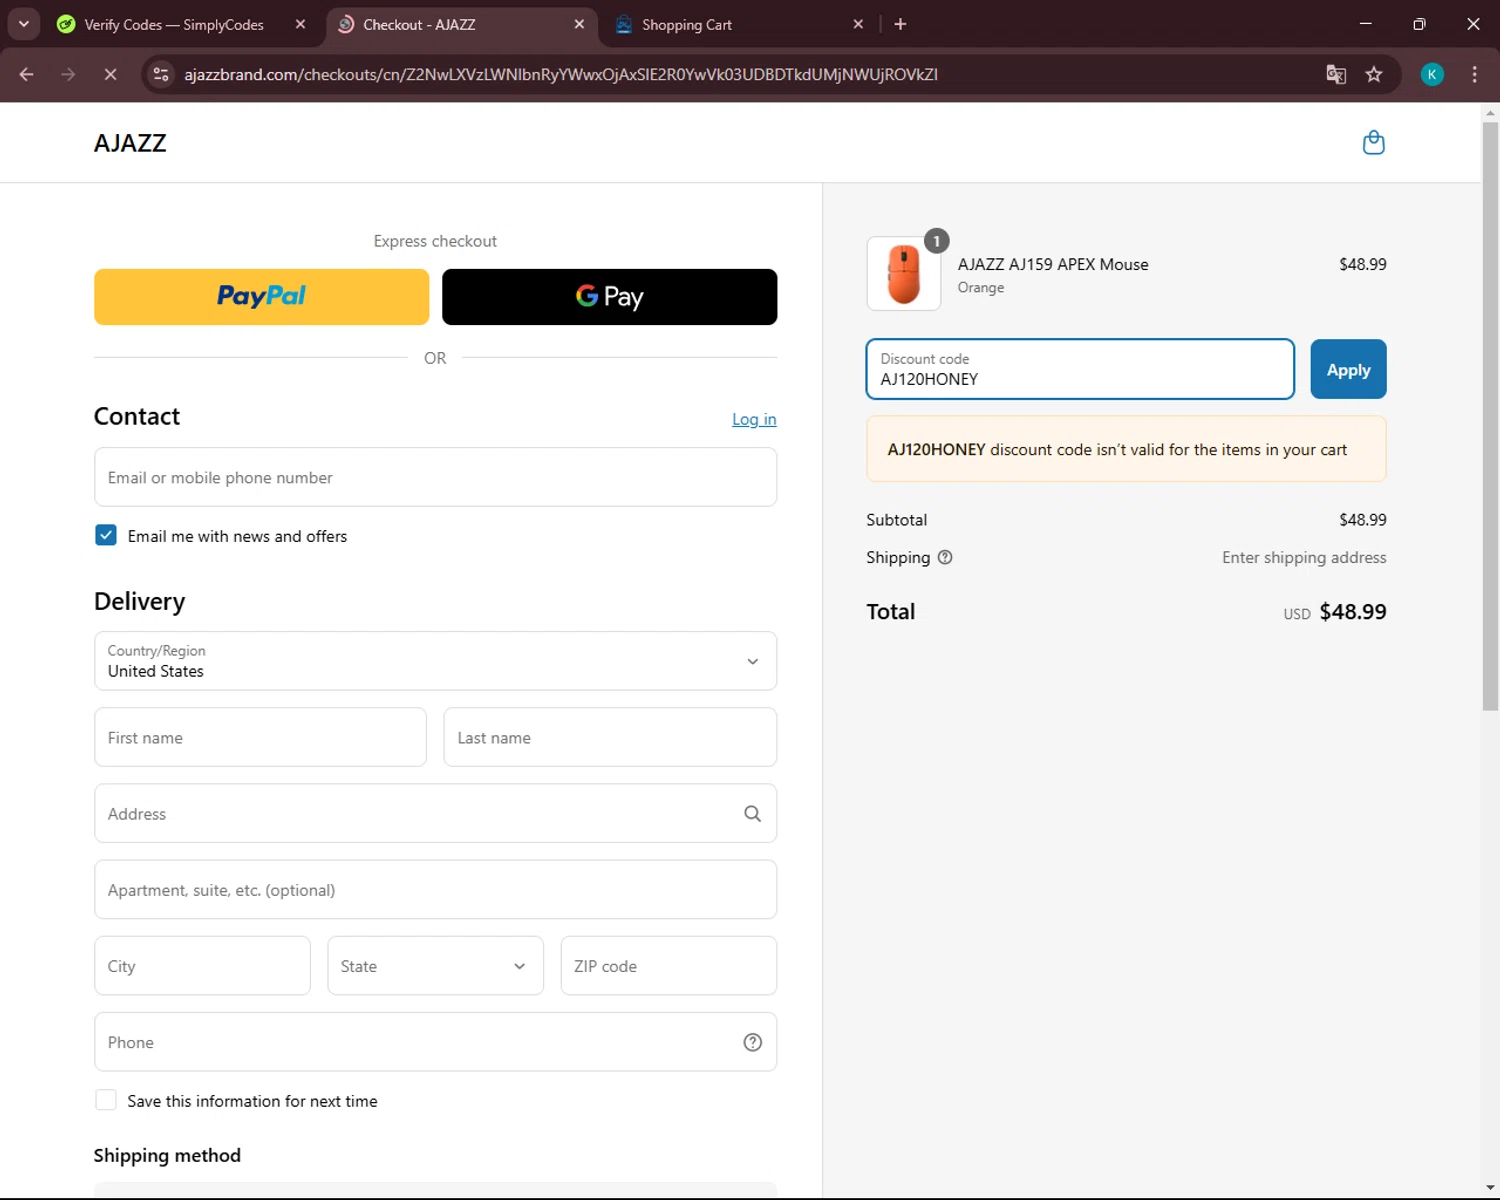Uncheck Email me with news and offers

coord(106,535)
